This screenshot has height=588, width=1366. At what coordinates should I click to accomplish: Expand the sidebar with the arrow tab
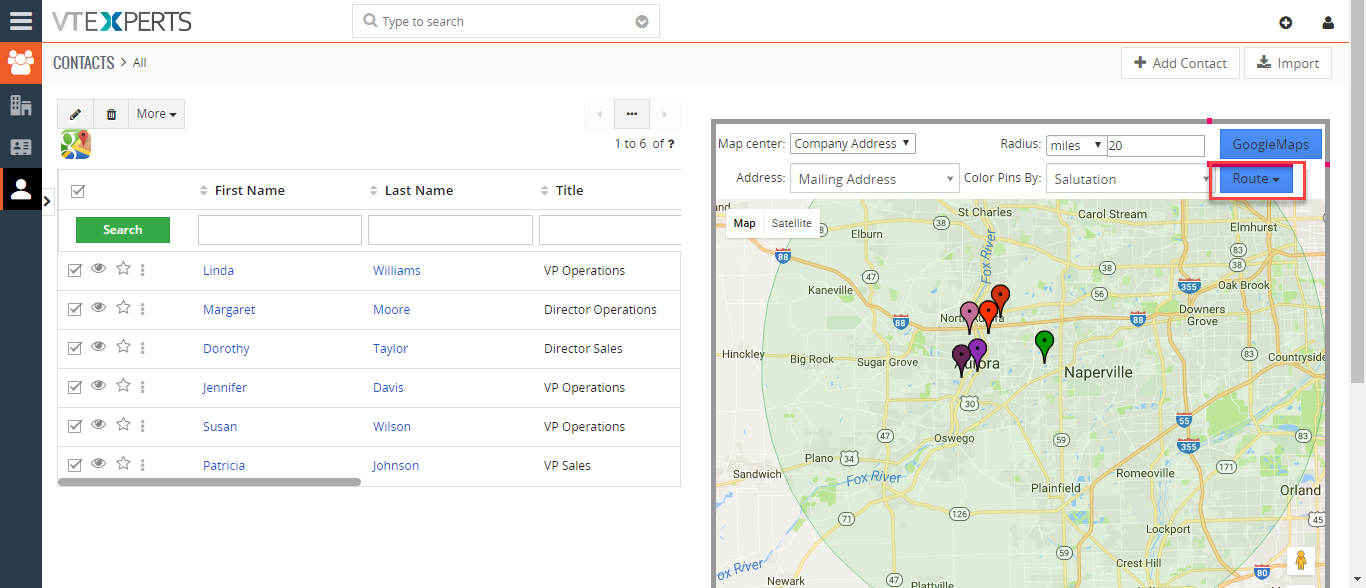point(47,201)
